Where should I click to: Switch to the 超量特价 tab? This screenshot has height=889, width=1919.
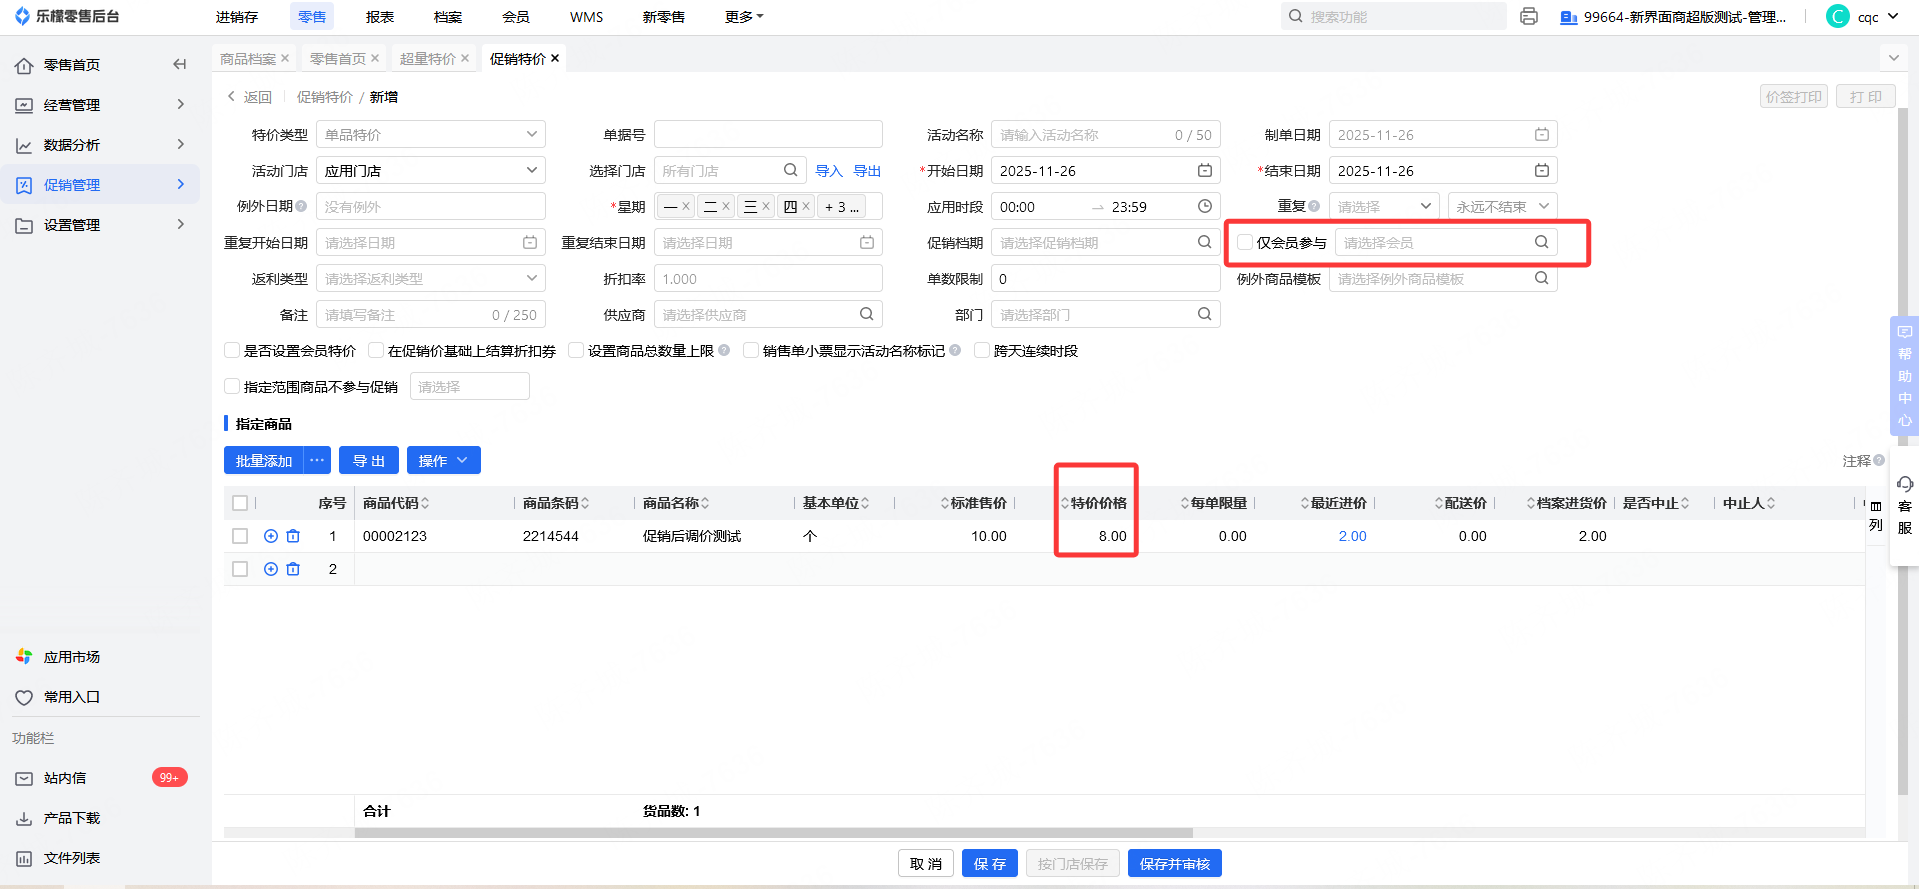427,59
